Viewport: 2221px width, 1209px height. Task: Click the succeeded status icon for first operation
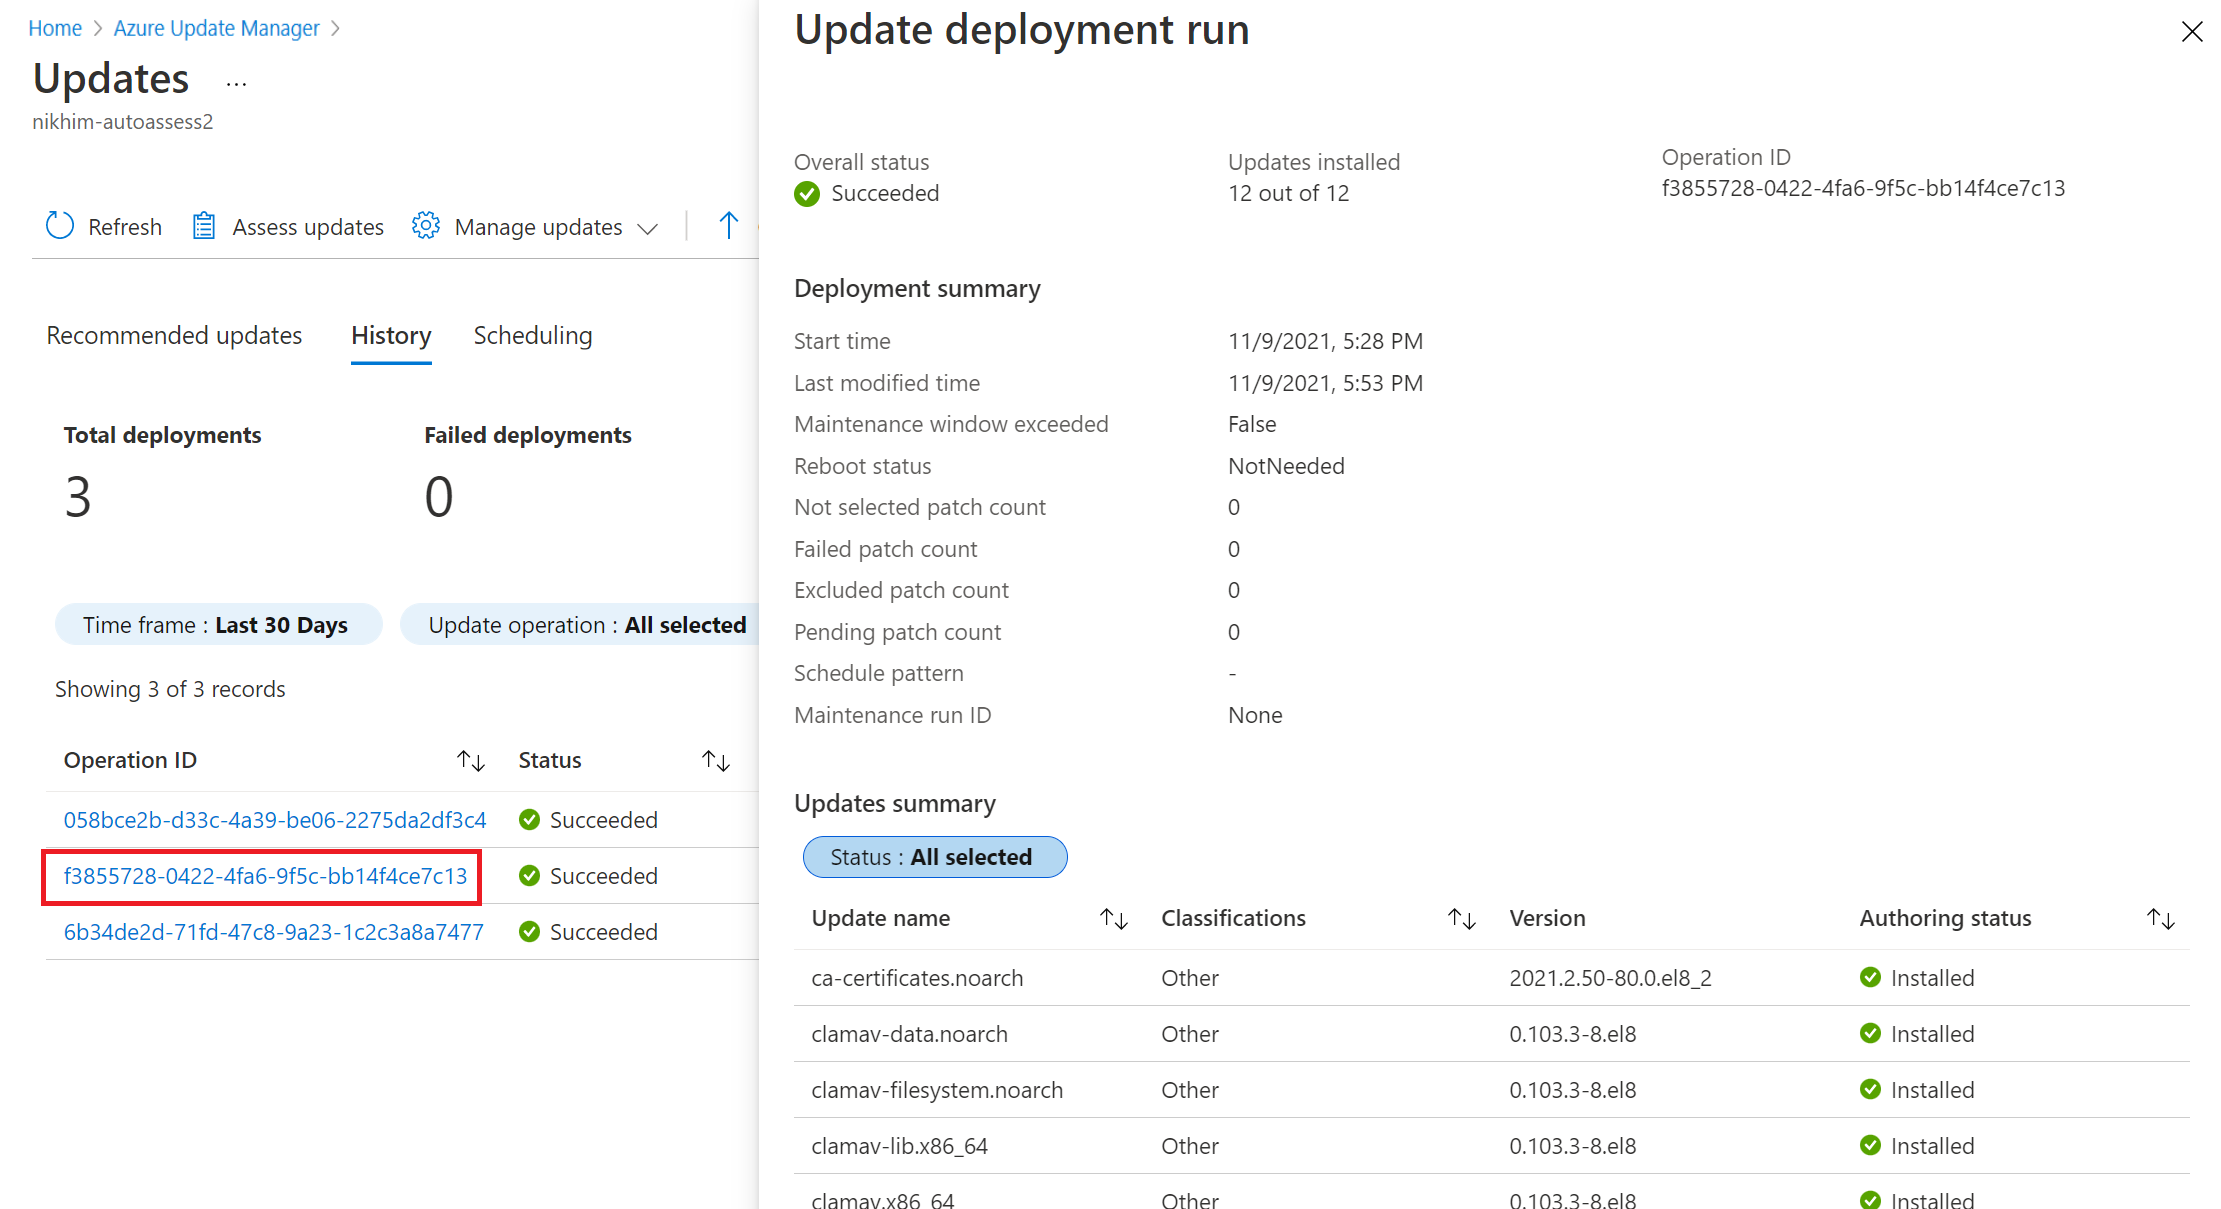[x=528, y=819]
